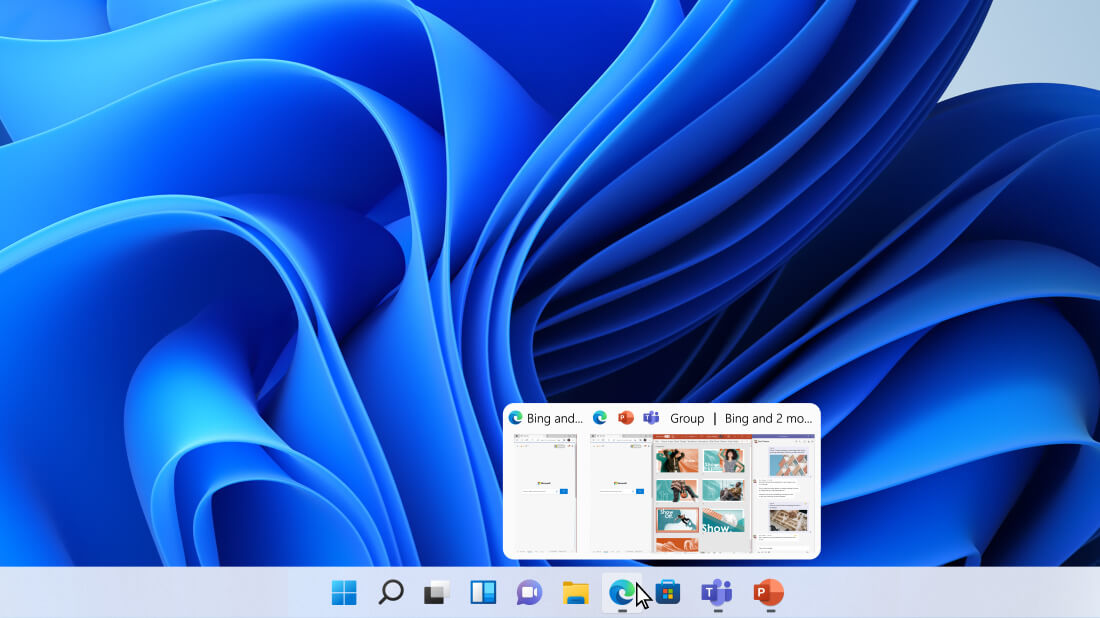Select the PowerPoint slides area of the group preview
Screen dimensions: 1100x618
pos(701,493)
